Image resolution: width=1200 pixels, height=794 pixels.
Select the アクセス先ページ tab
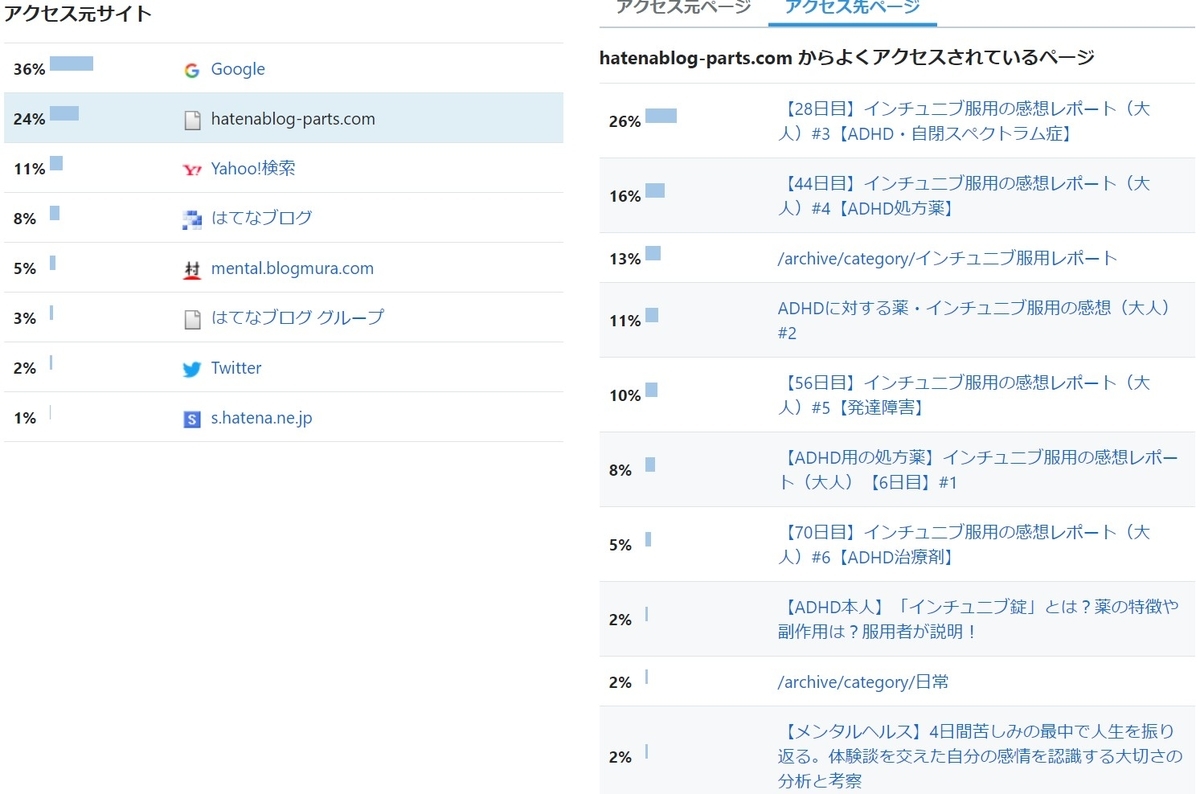852,8
